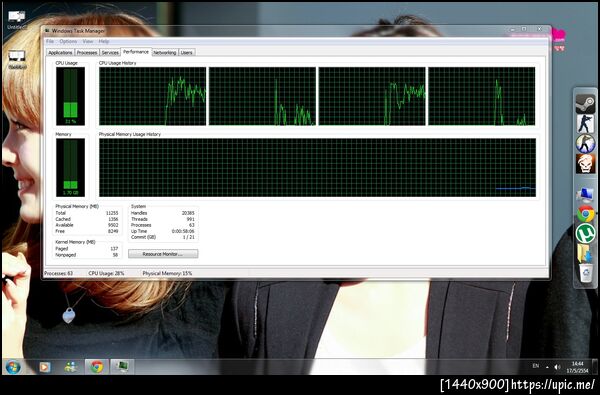Maximize the Task Manager window
The image size is (600, 395).
coord(524,29)
